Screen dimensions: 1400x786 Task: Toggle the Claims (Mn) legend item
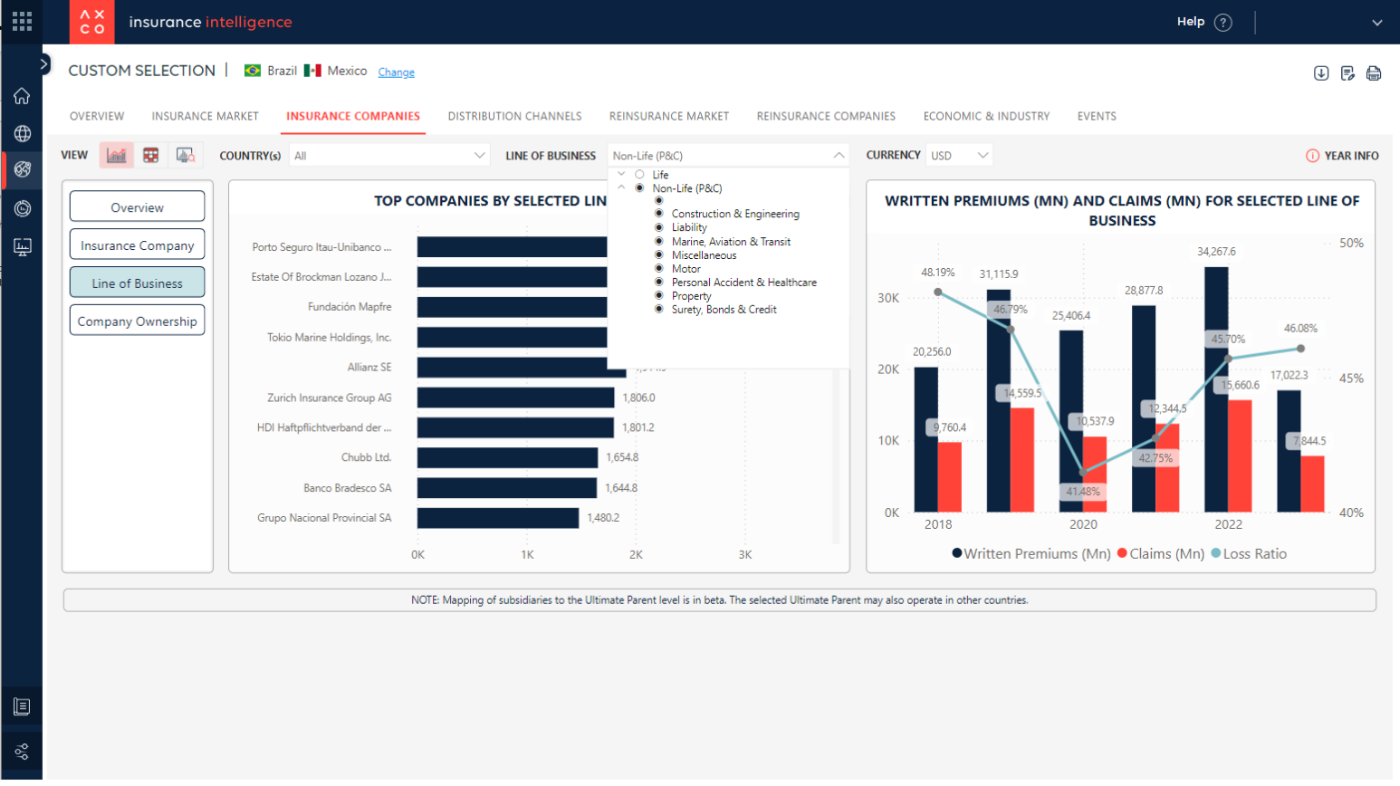(x=1161, y=553)
